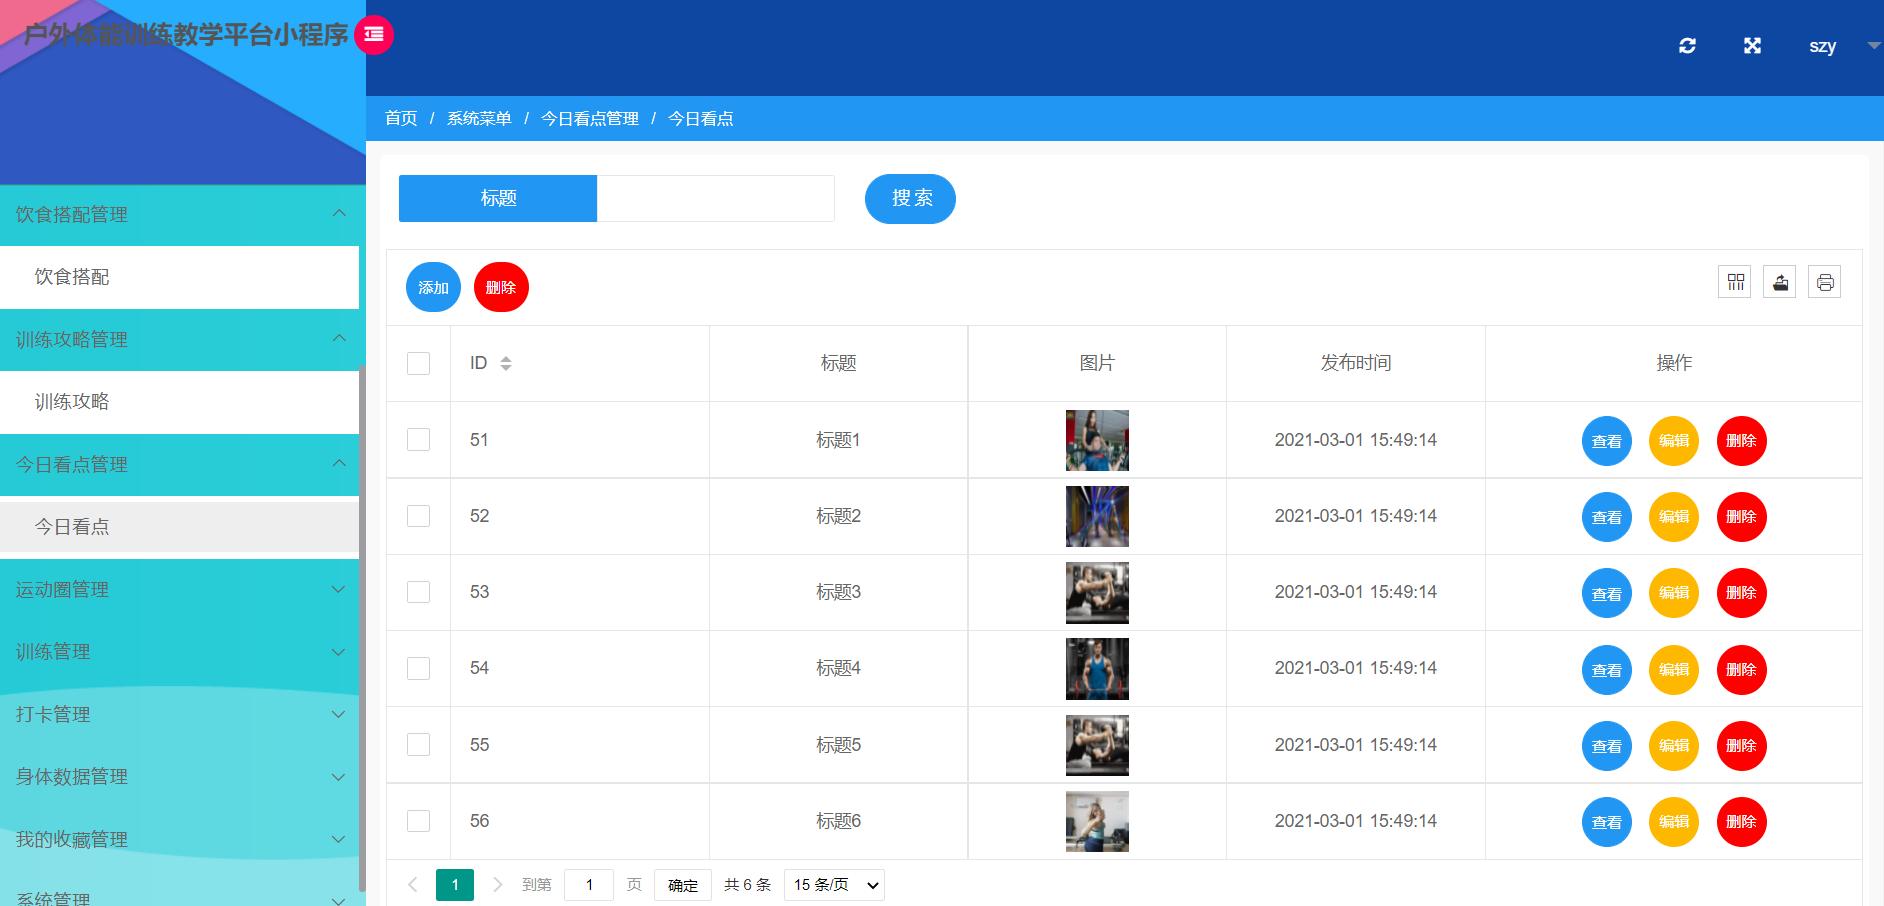
Task: Click the export folder icon above the table
Action: click(x=1779, y=282)
